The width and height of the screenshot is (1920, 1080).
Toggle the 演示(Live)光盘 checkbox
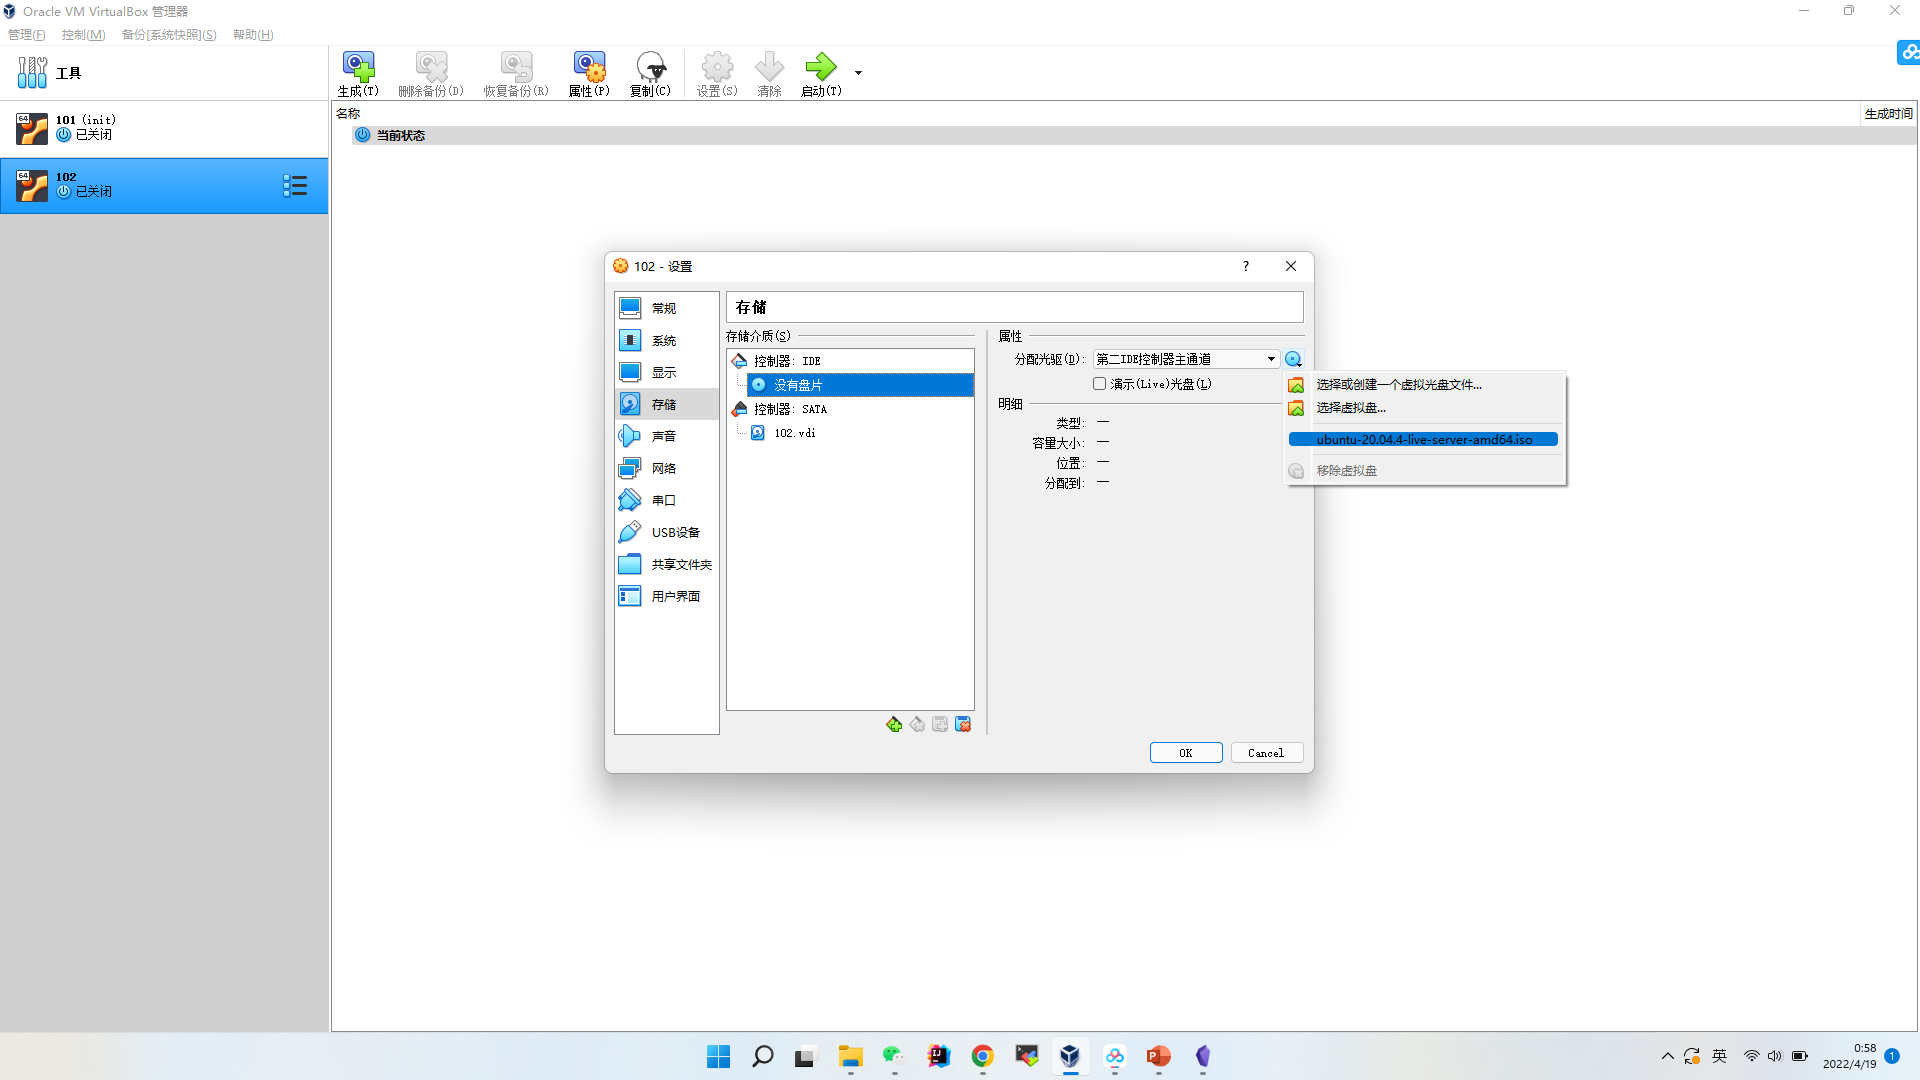pos(1099,384)
